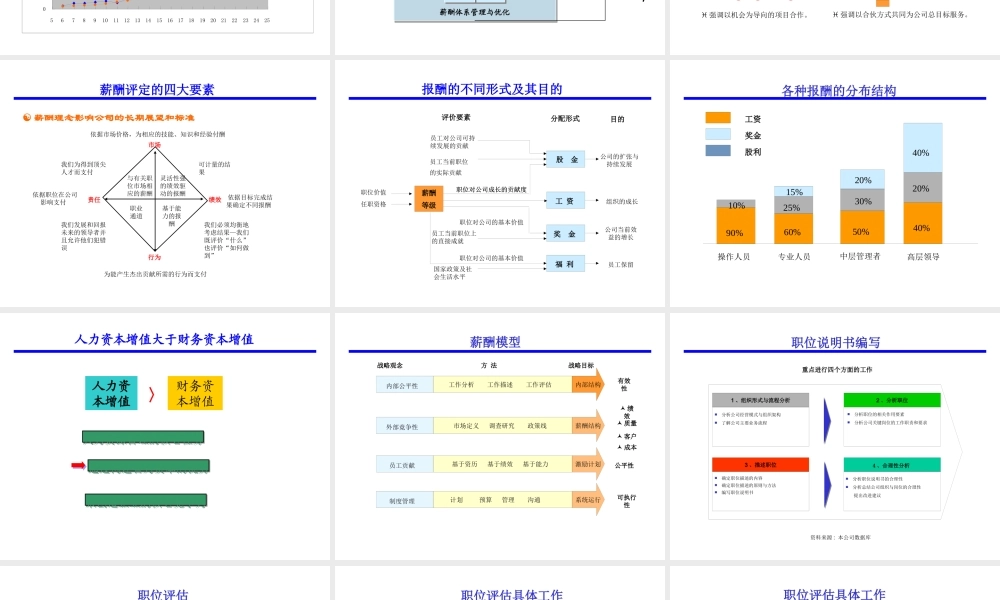Select the 各种报酬的分布结构 slide title
1000x600 pixels.
(x=838, y=90)
